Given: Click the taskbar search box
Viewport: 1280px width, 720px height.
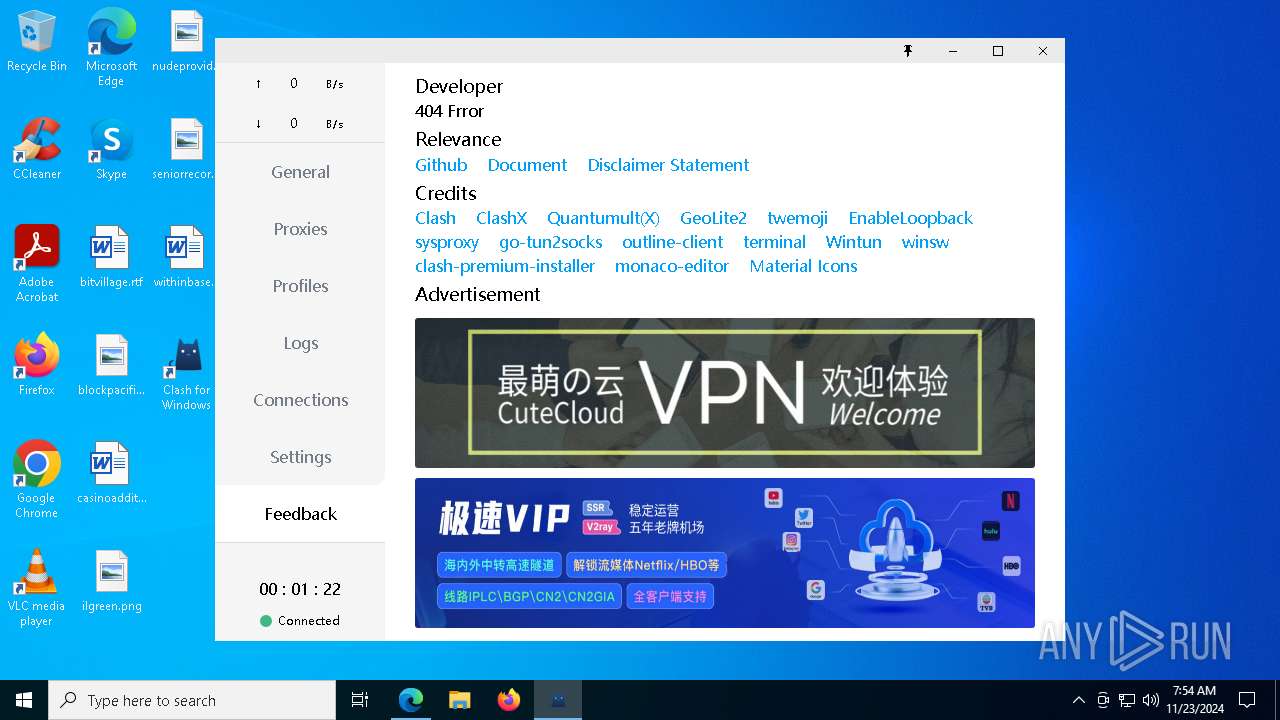Looking at the screenshot, I should (192, 700).
